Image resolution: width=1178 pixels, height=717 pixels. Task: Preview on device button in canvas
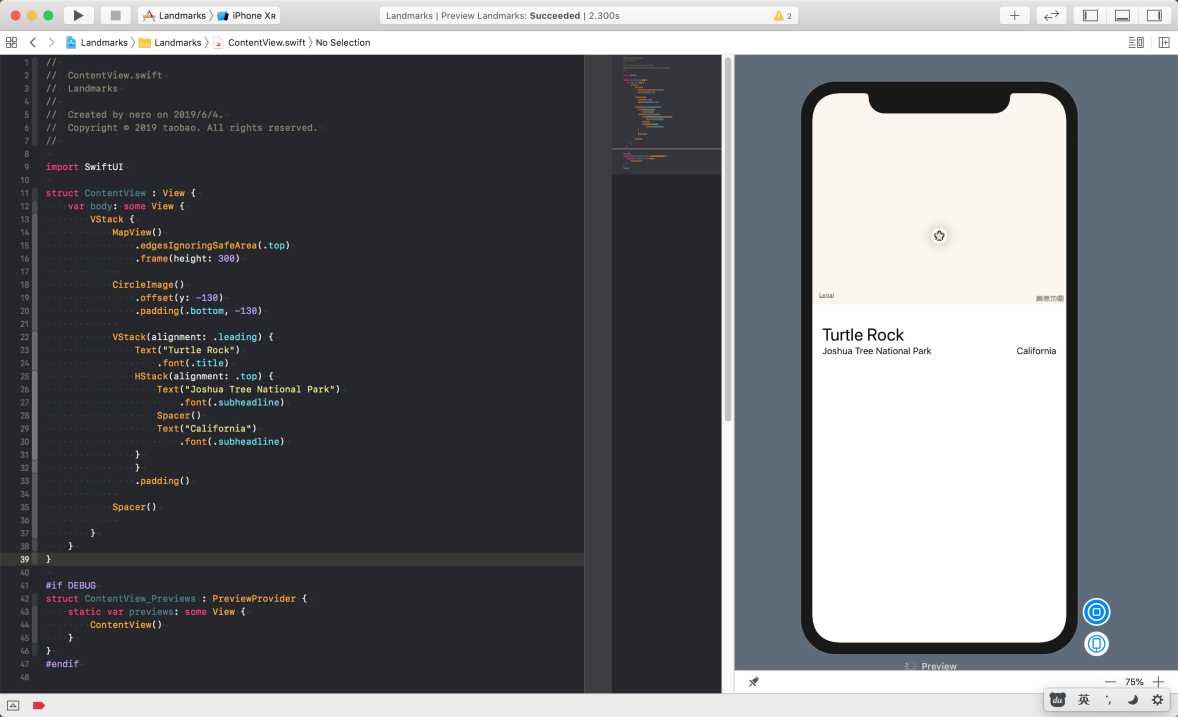click(1096, 644)
